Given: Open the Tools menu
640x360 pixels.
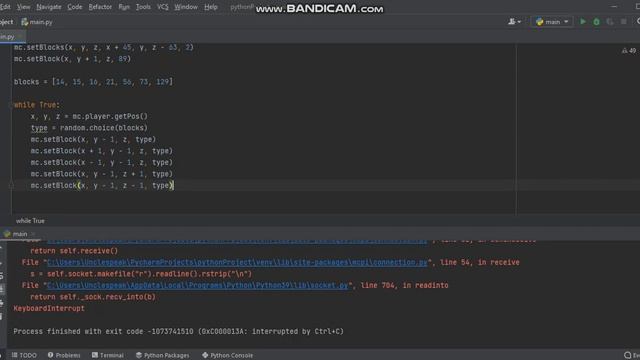Looking at the screenshot, I should pos(143,7).
